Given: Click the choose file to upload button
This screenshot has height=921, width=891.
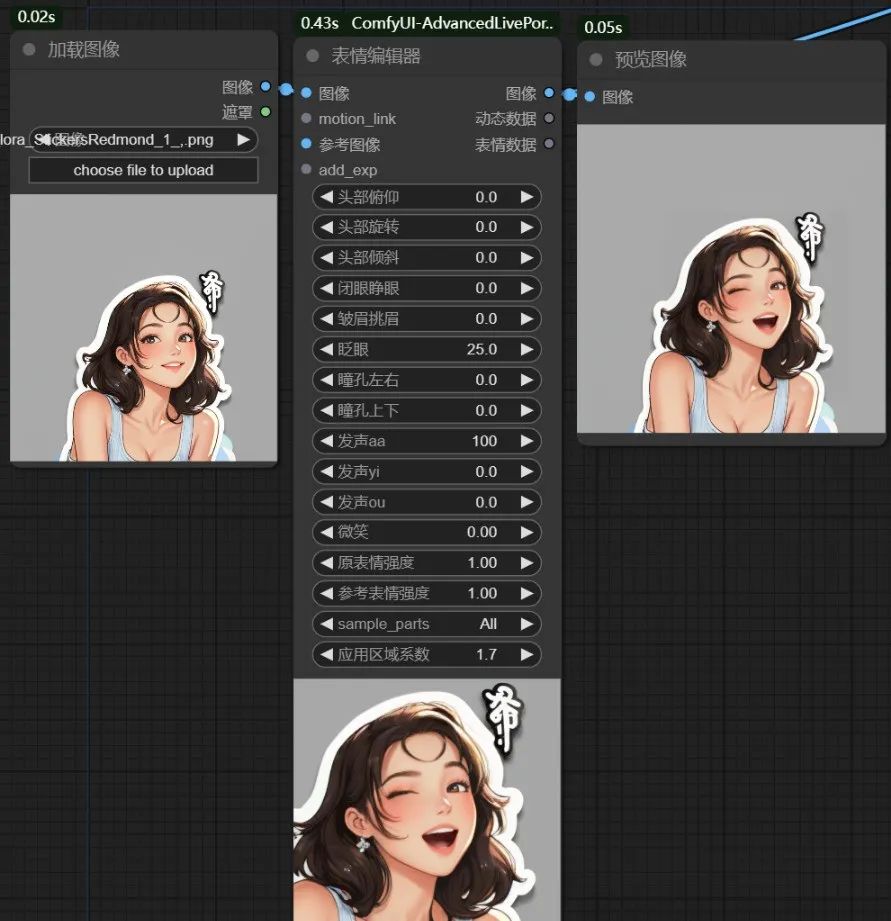Looking at the screenshot, I should click(143, 170).
